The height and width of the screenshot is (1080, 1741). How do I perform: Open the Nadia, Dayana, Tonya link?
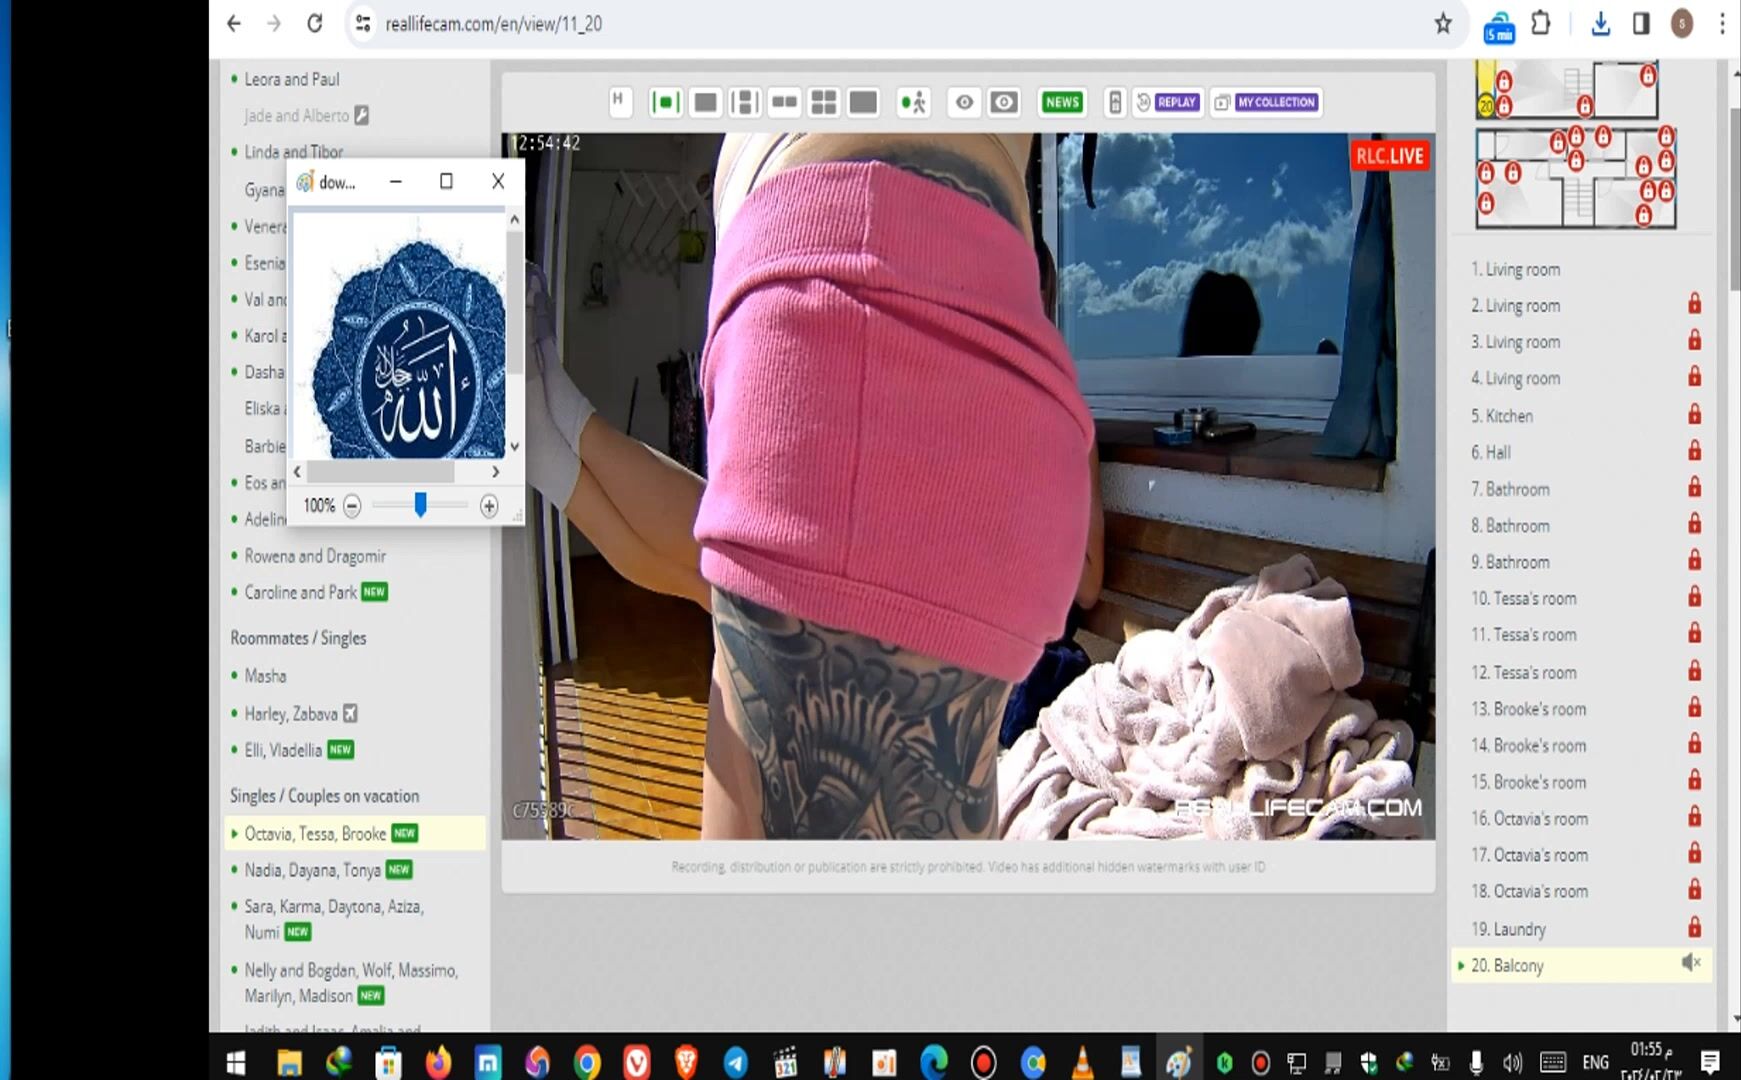click(312, 870)
